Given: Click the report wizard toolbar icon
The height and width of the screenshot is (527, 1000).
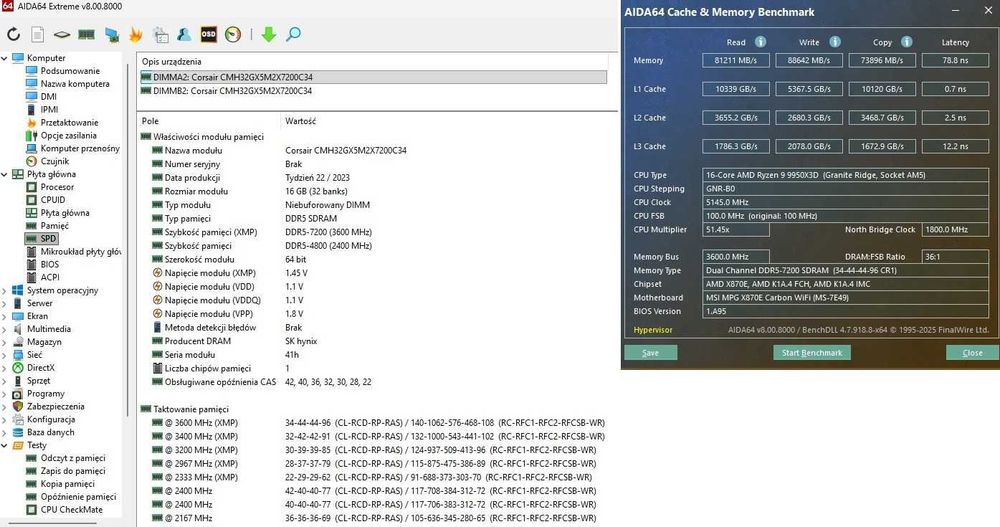Looking at the screenshot, I should (x=161, y=34).
